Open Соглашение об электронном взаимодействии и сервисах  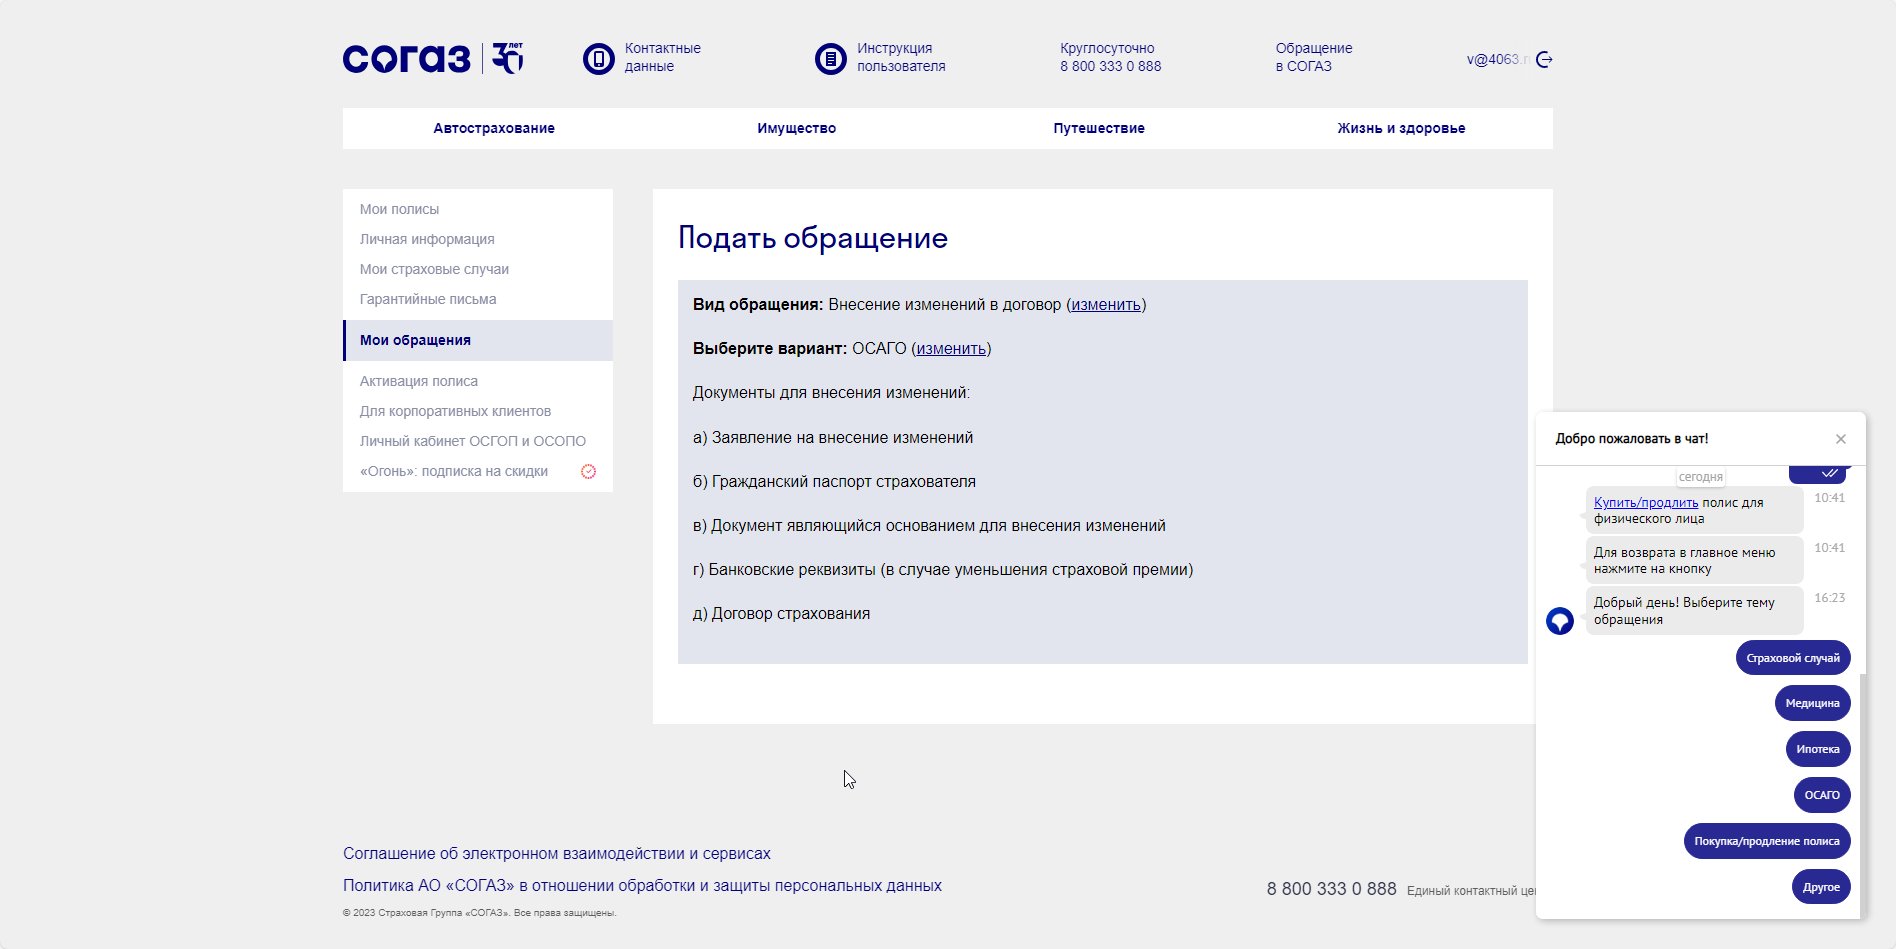tap(557, 854)
